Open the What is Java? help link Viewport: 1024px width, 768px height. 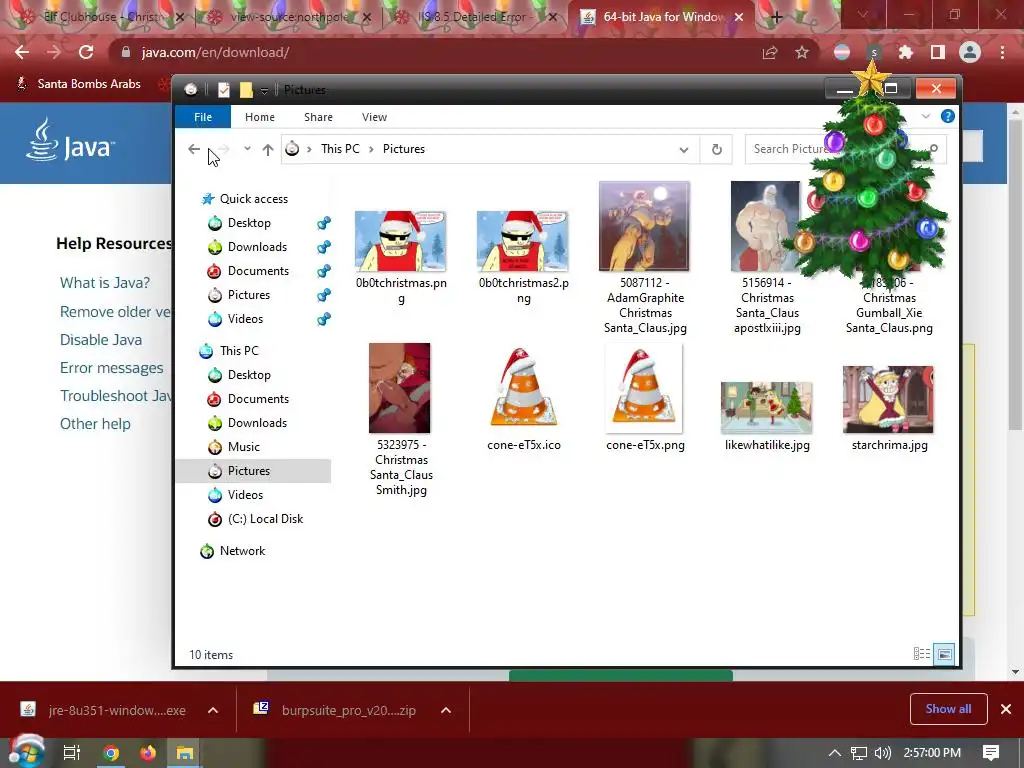(104, 283)
